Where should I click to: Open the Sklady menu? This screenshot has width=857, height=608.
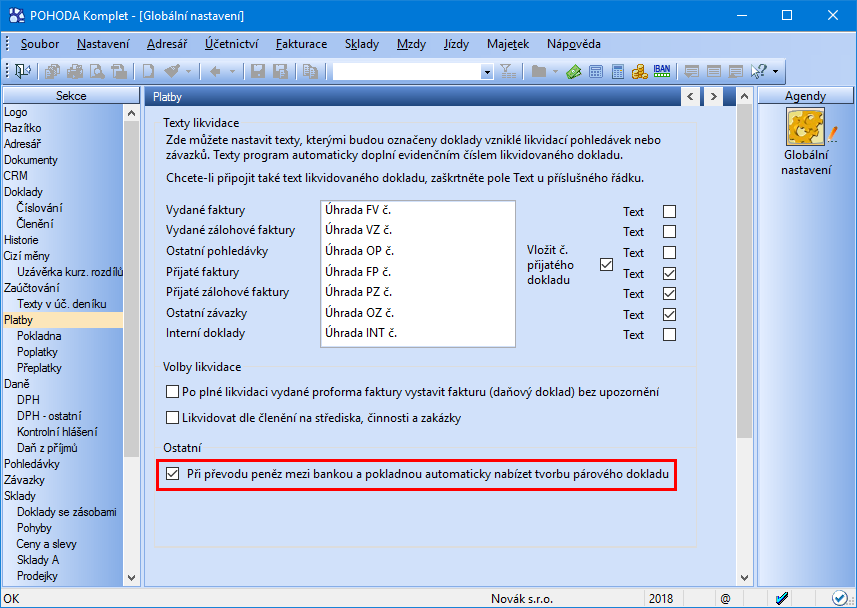(x=362, y=44)
